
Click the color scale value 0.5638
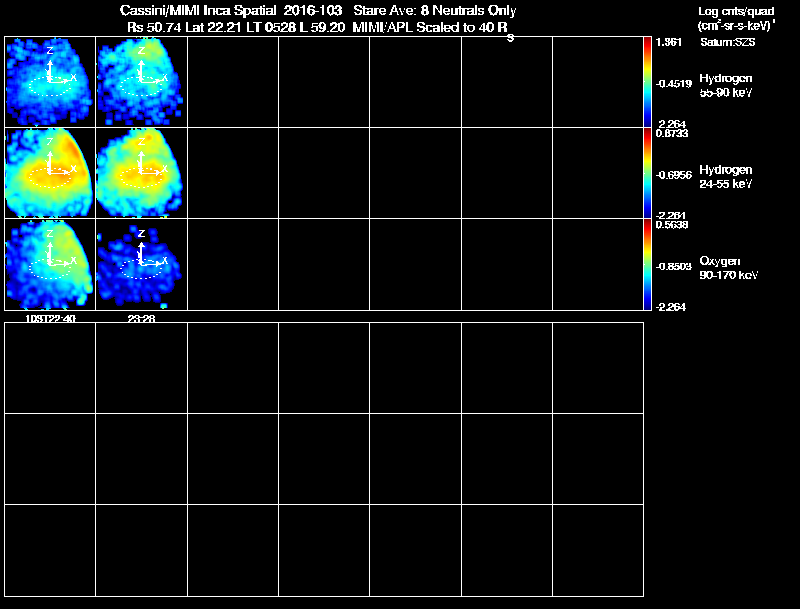pos(672,224)
